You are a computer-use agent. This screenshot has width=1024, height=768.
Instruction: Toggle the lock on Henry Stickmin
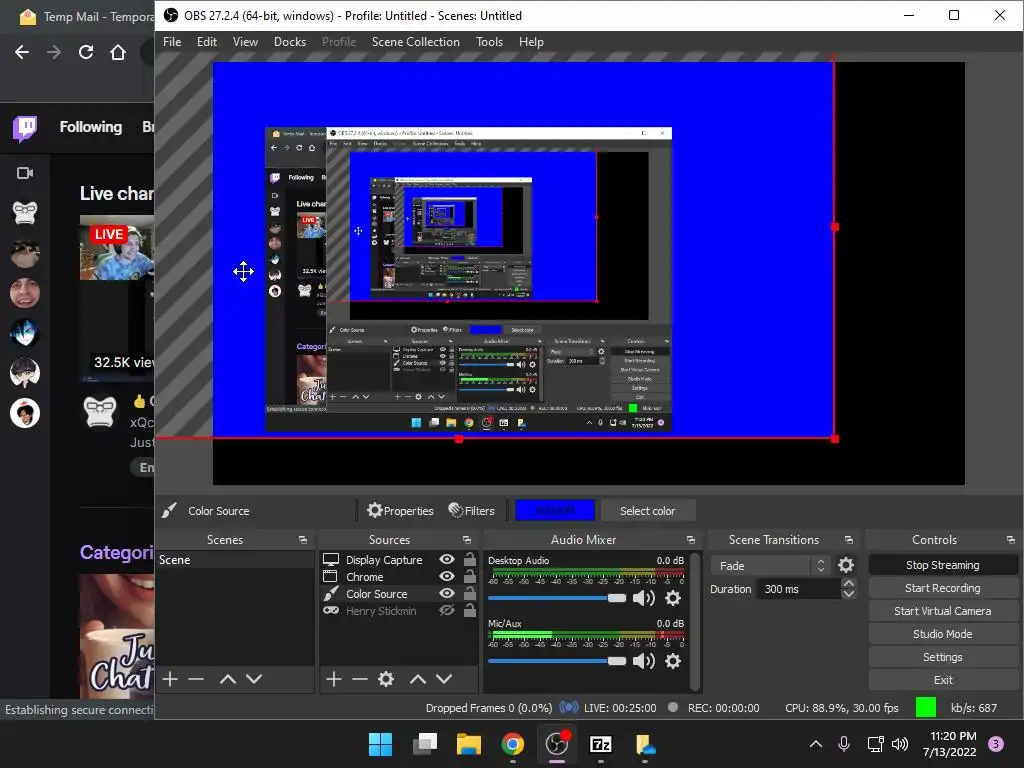tap(470, 611)
